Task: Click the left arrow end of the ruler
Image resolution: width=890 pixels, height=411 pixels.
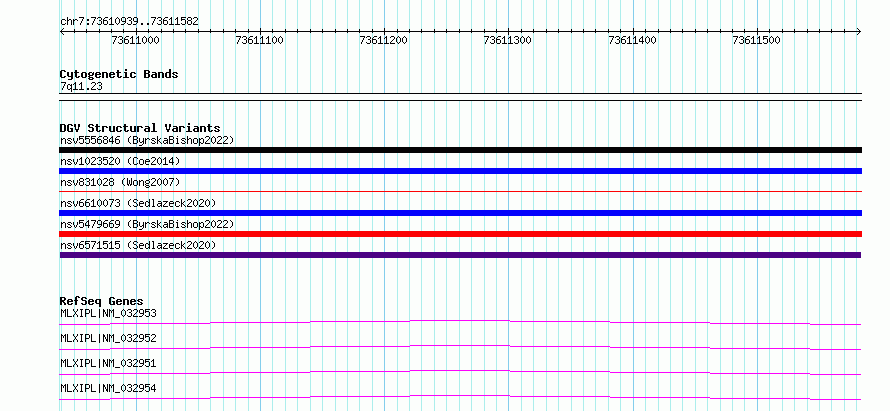Action: 62,31
